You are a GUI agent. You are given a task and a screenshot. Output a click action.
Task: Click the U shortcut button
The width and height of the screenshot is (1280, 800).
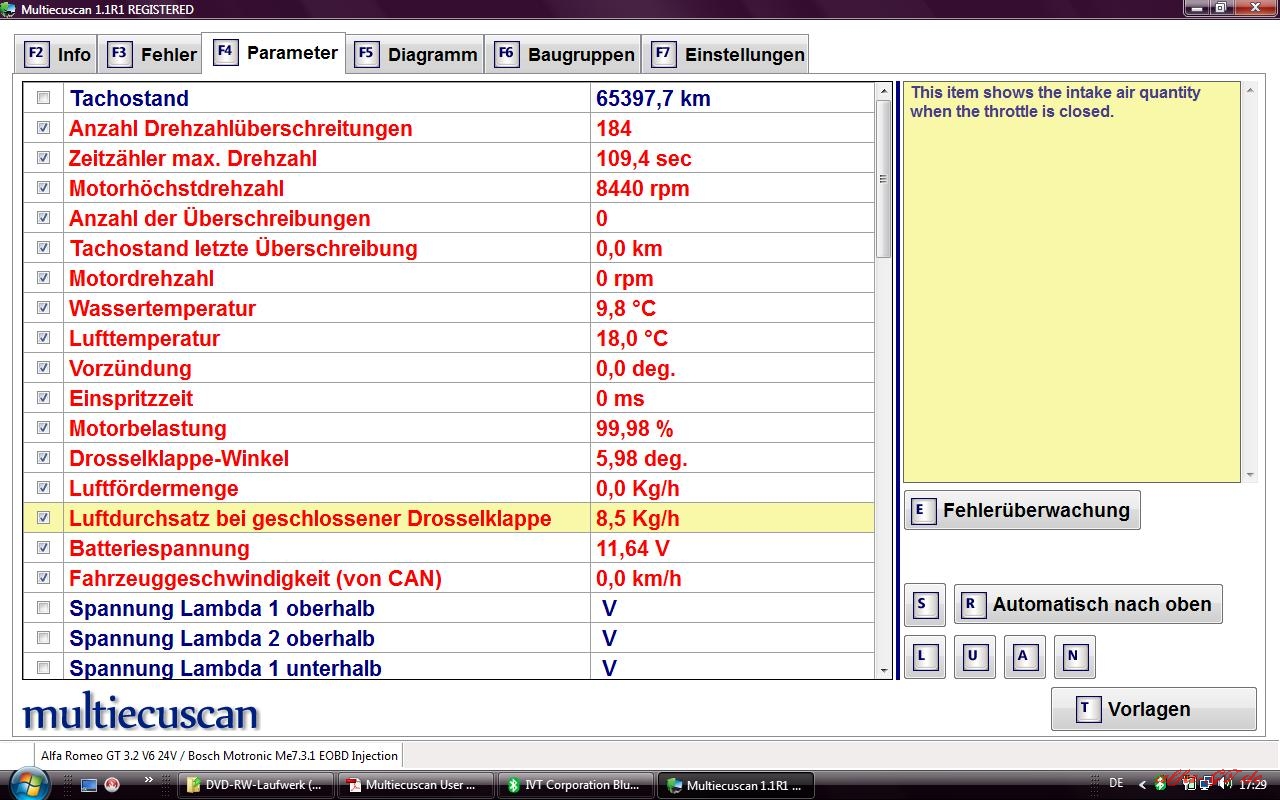click(974, 657)
